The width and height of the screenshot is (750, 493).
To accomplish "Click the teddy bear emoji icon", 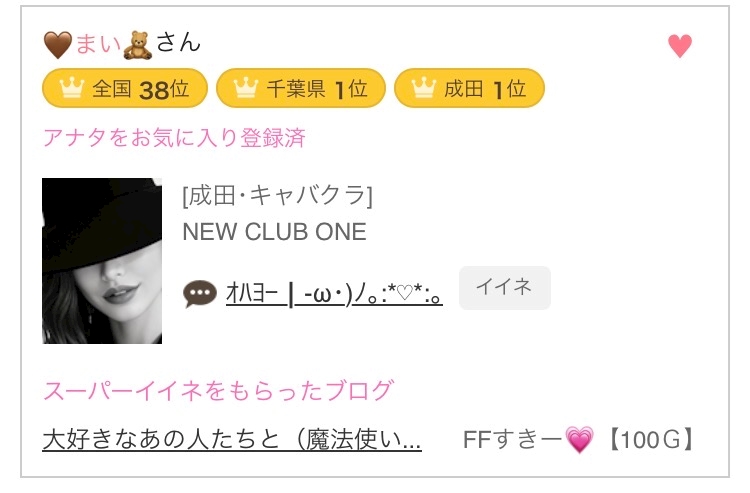I will point(137,44).
